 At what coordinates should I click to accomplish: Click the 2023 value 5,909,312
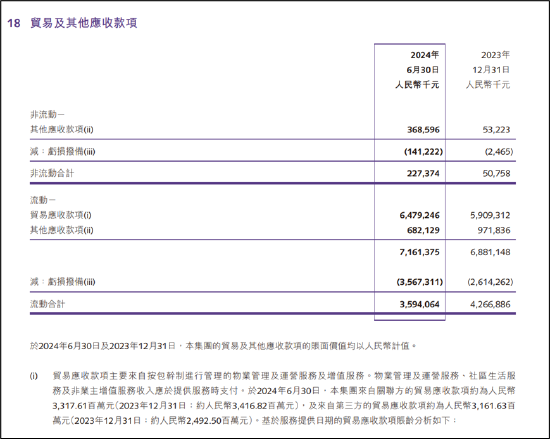[x=490, y=215]
